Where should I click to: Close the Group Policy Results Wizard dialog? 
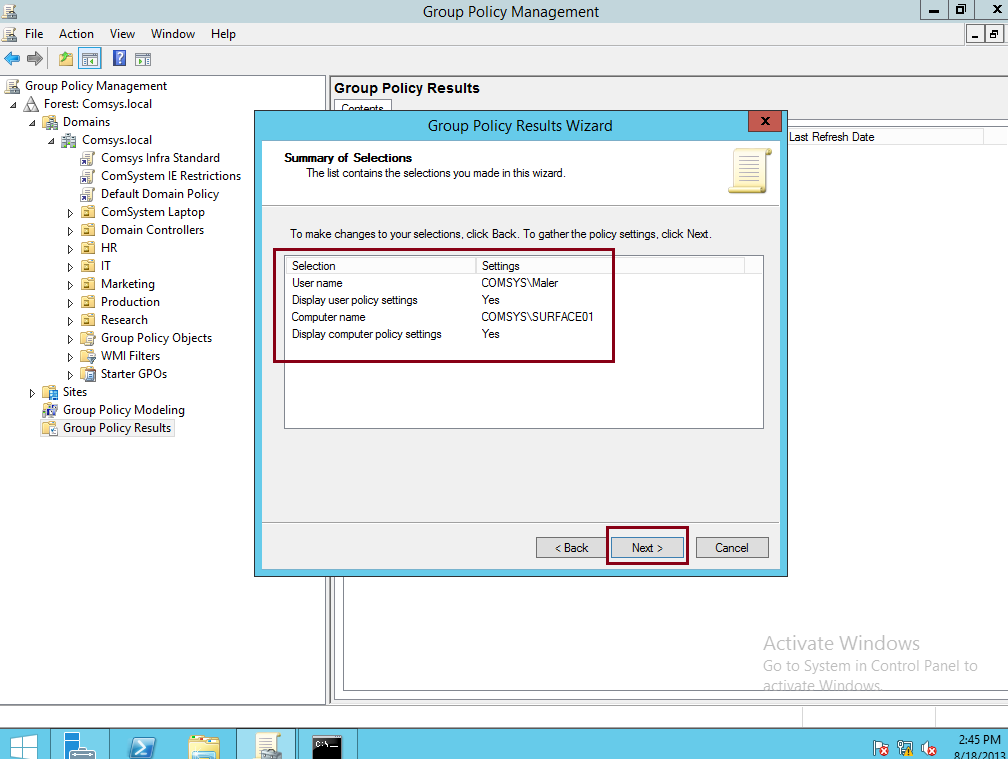[x=765, y=121]
